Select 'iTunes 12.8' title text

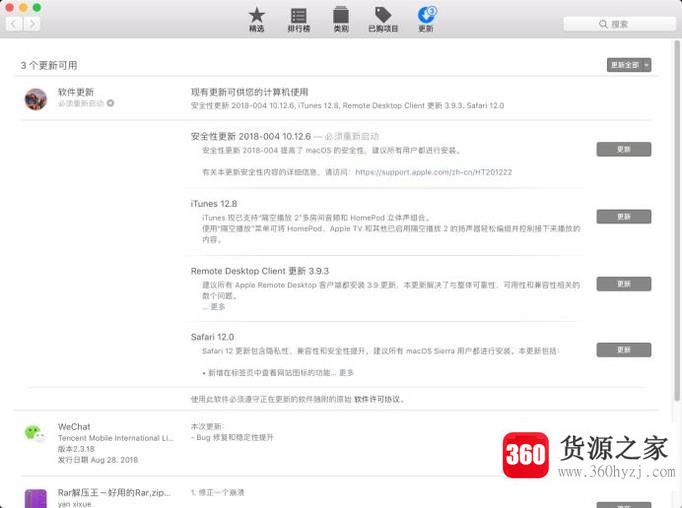[x=214, y=204]
